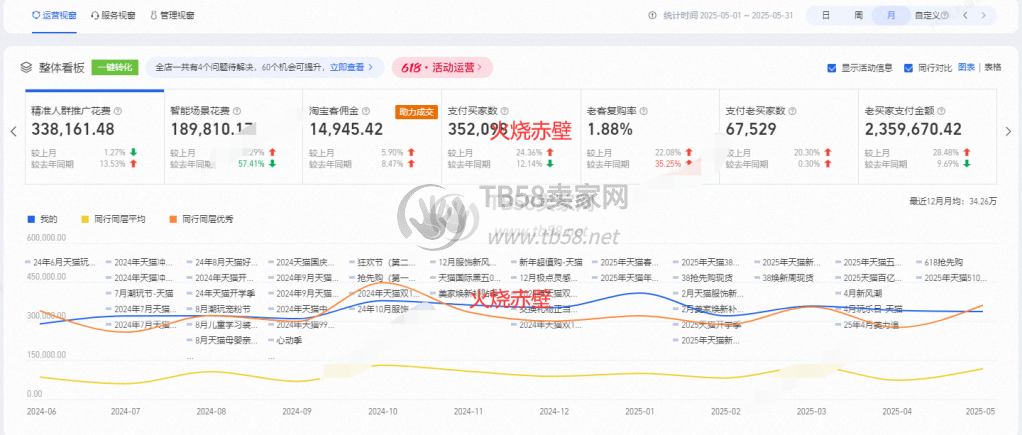Select the 支付买家数 metric card
1022x435 pixels.
[511, 137]
